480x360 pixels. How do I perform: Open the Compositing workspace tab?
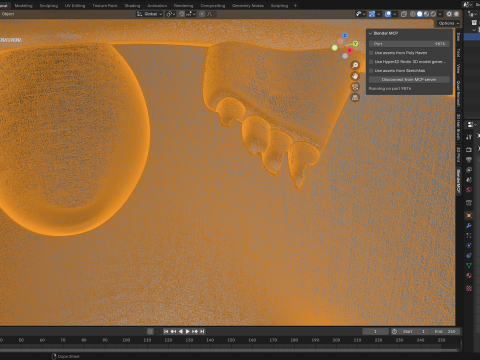(213, 6)
